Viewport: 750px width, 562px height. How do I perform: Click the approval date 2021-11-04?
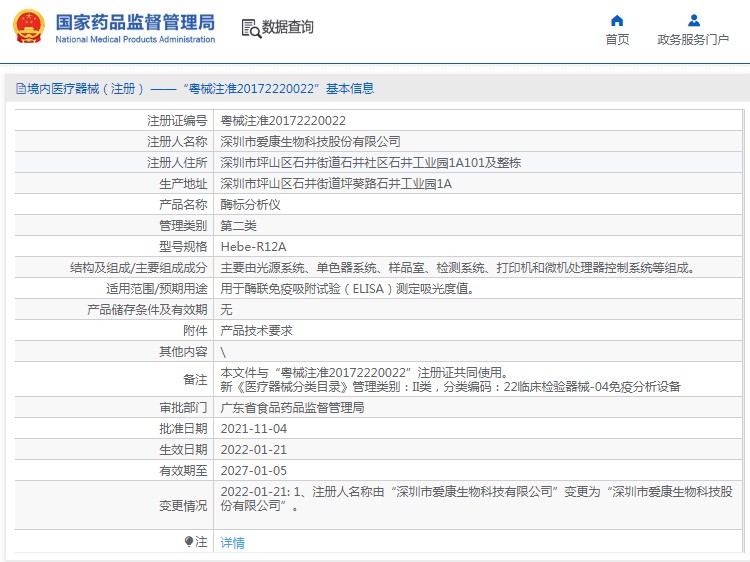coord(254,428)
